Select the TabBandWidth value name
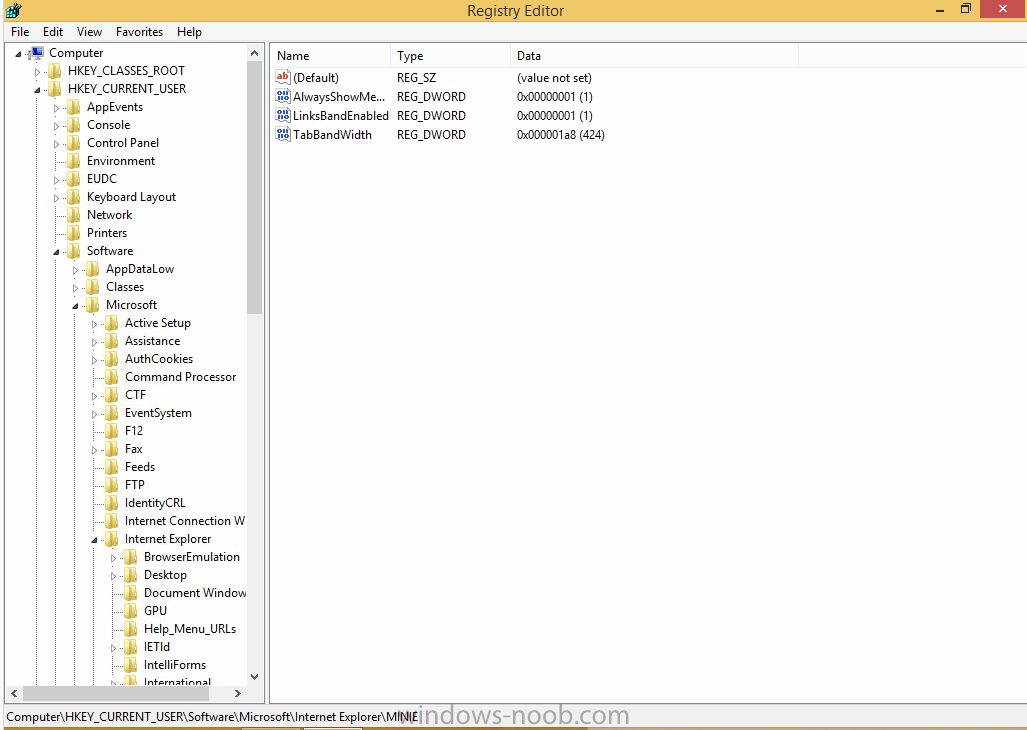The height and width of the screenshot is (730, 1027). tap(332, 134)
